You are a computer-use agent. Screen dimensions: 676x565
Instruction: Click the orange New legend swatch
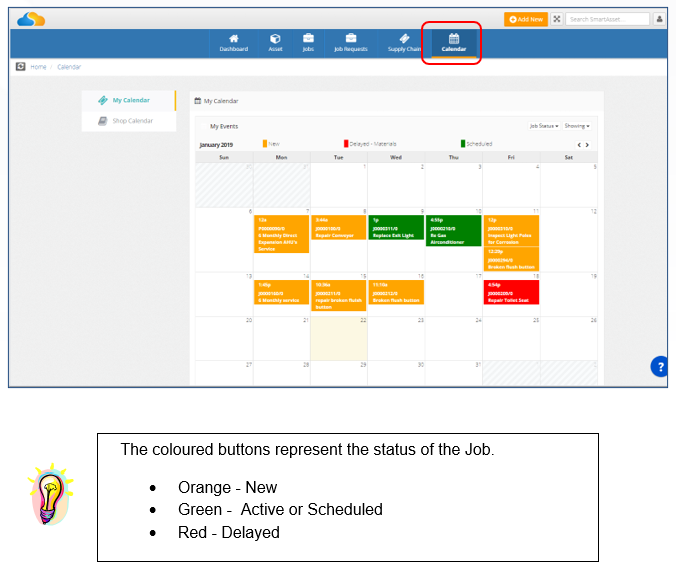[265, 144]
